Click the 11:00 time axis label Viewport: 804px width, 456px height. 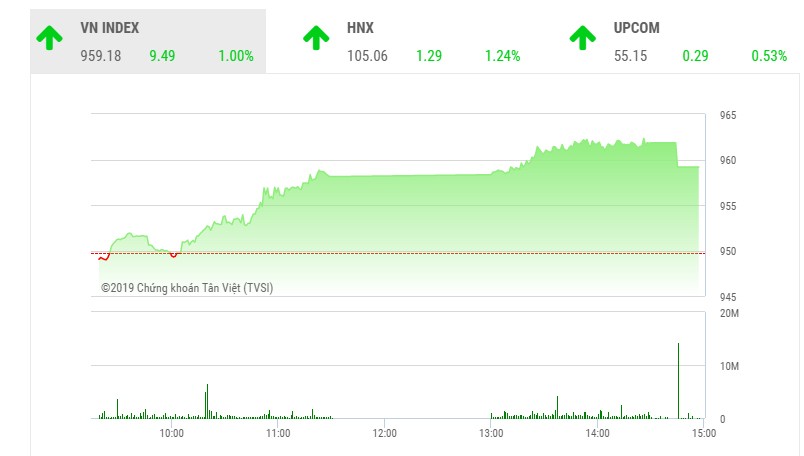pyautogui.click(x=278, y=433)
